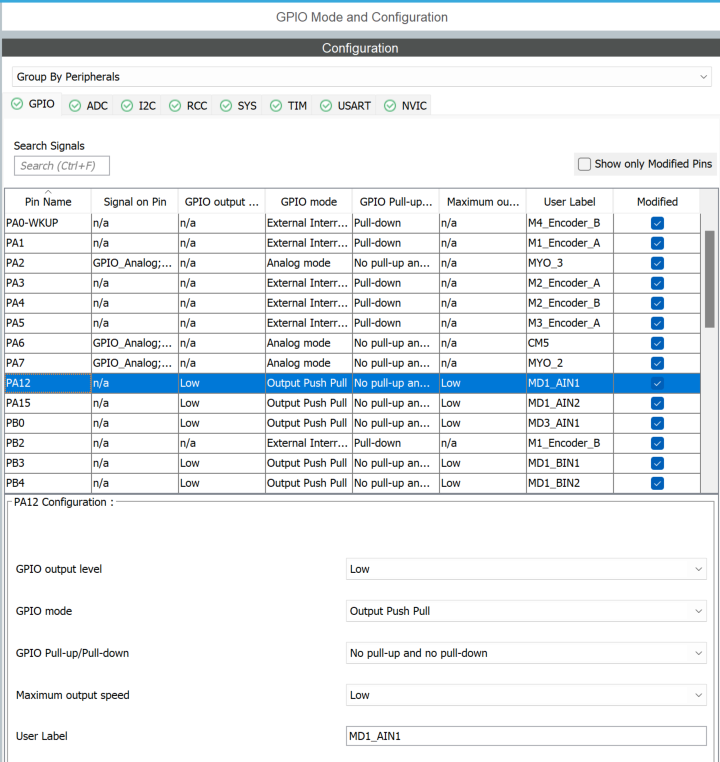720x762 pixels.
Task: Click green check icon beside I2C
Action: coord(127,105)
